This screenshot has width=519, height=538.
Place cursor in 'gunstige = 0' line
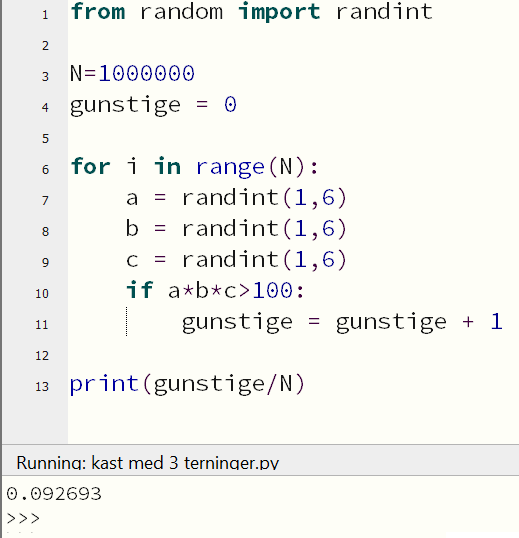click(x=153, y=105)
